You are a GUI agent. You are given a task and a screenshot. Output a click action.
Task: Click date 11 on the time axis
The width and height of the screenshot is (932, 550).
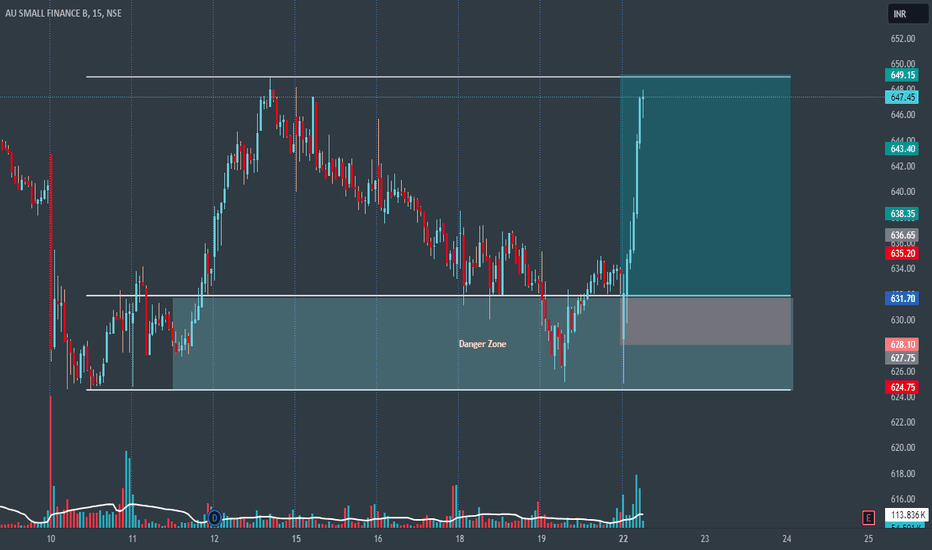(132, 539)
